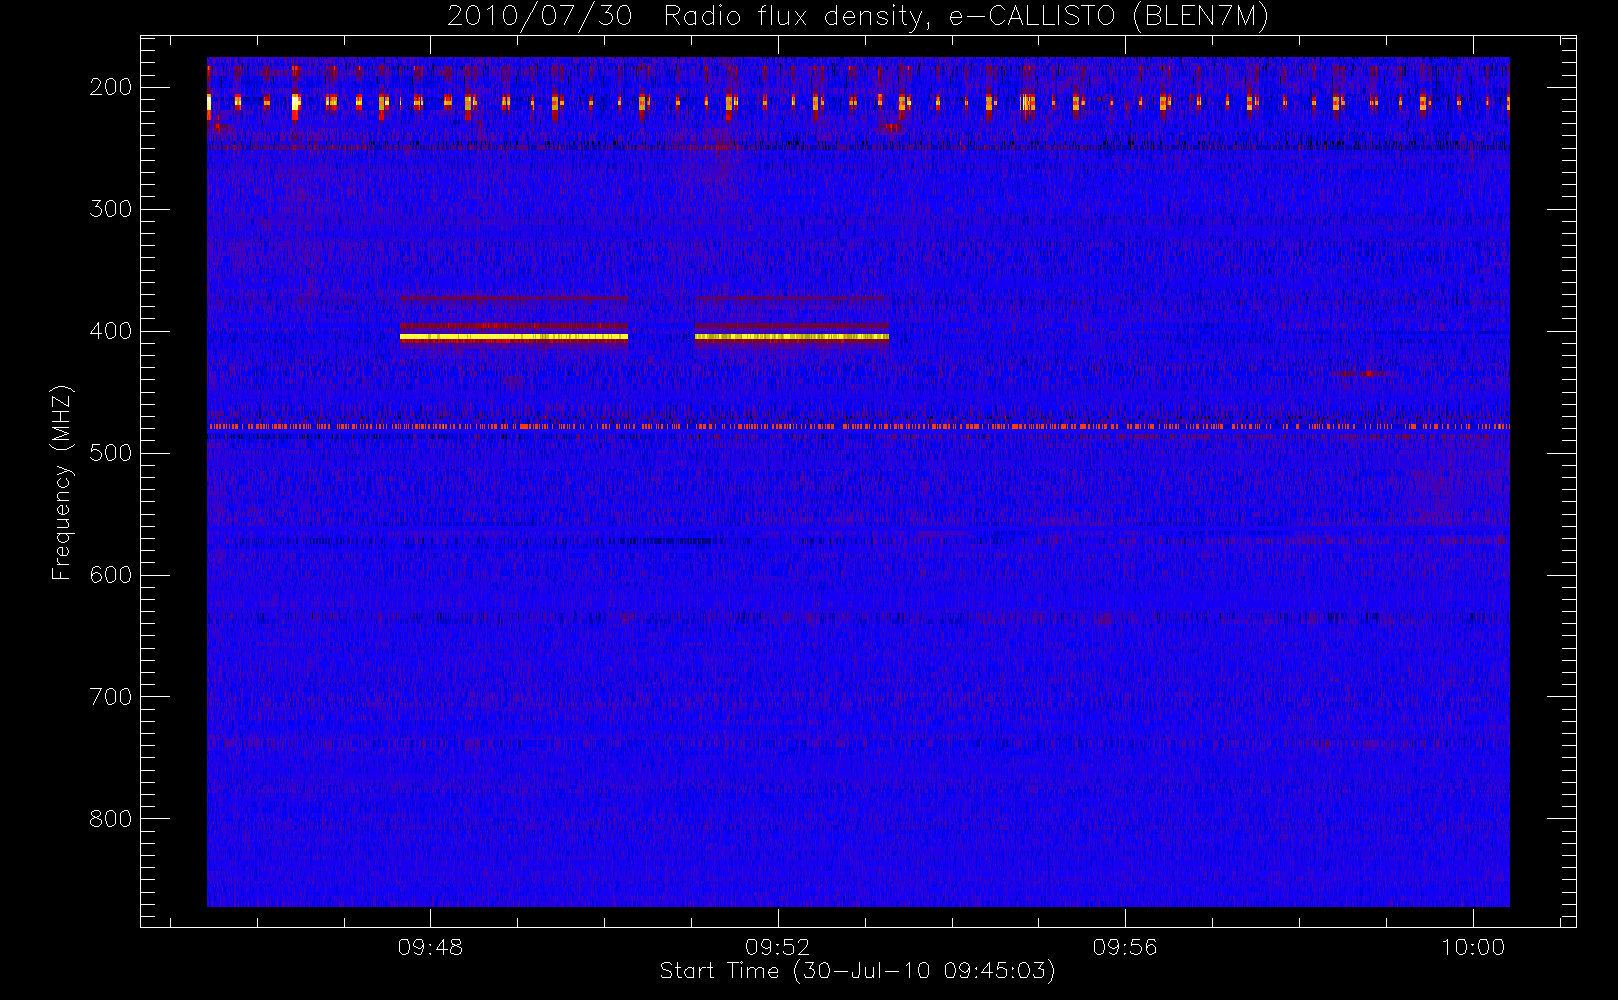This screenshot has height=1000, width=1618.
Task: Click the '500' frequency axis label
Action: click(x=110, y=453)
